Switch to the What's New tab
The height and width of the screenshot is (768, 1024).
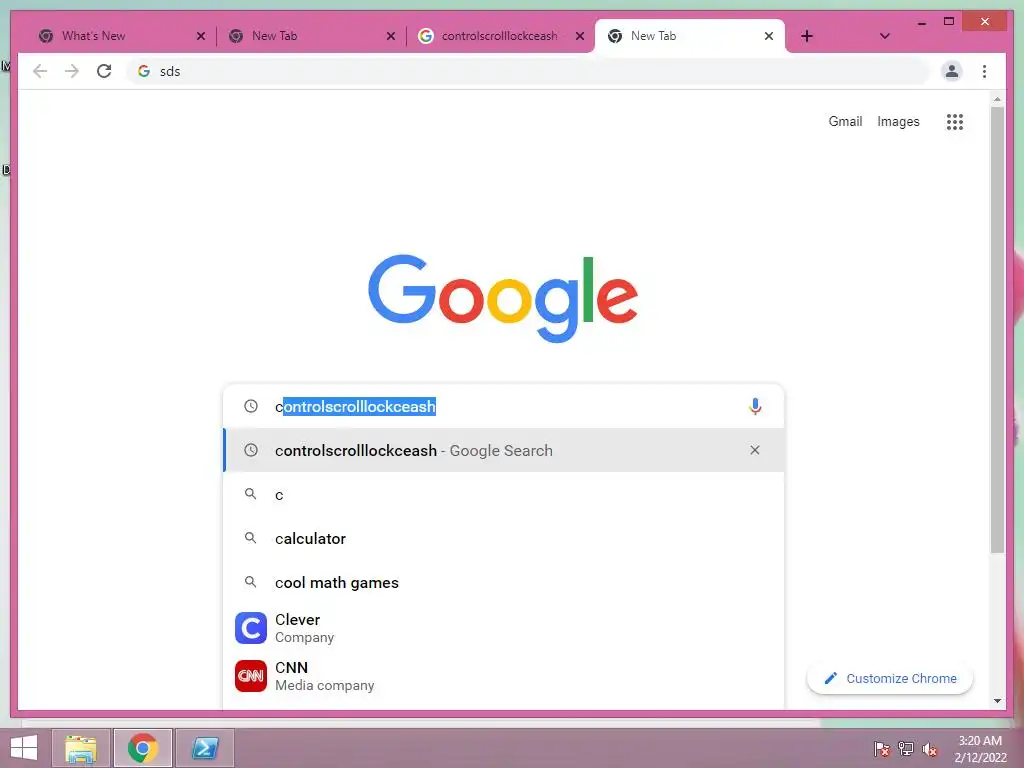point(121,36)
